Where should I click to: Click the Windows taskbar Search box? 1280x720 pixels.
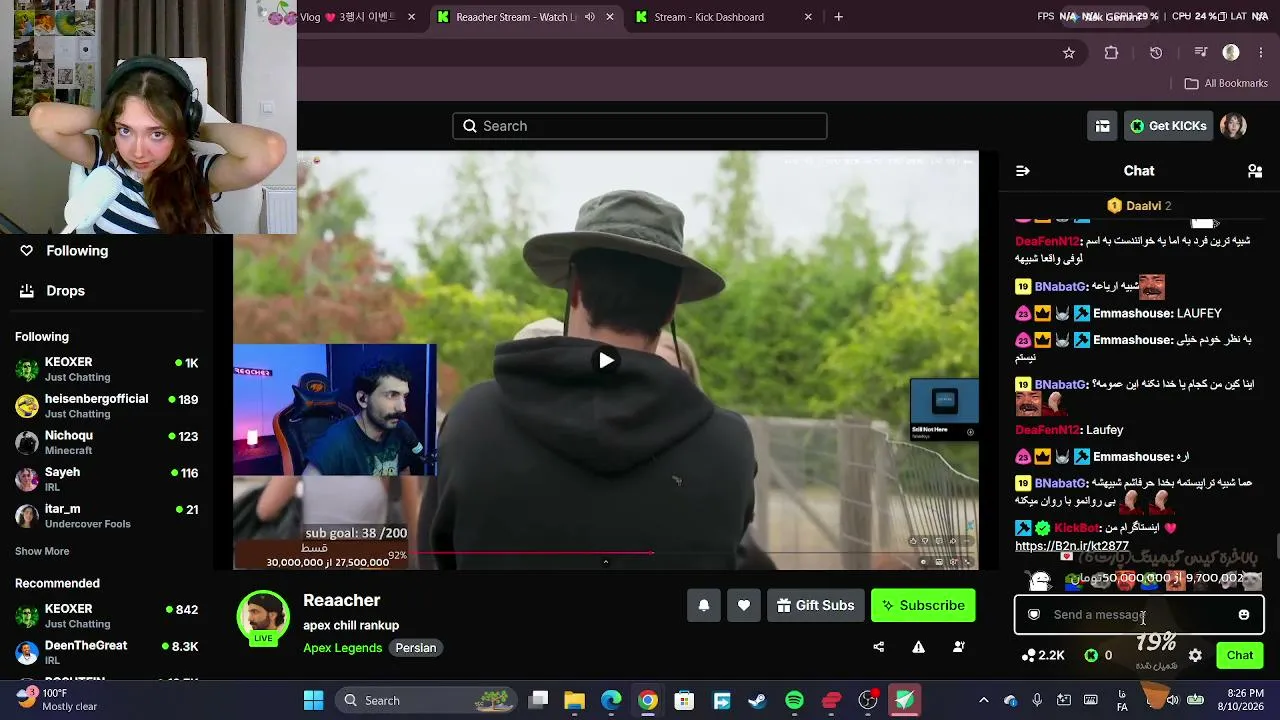428,700
